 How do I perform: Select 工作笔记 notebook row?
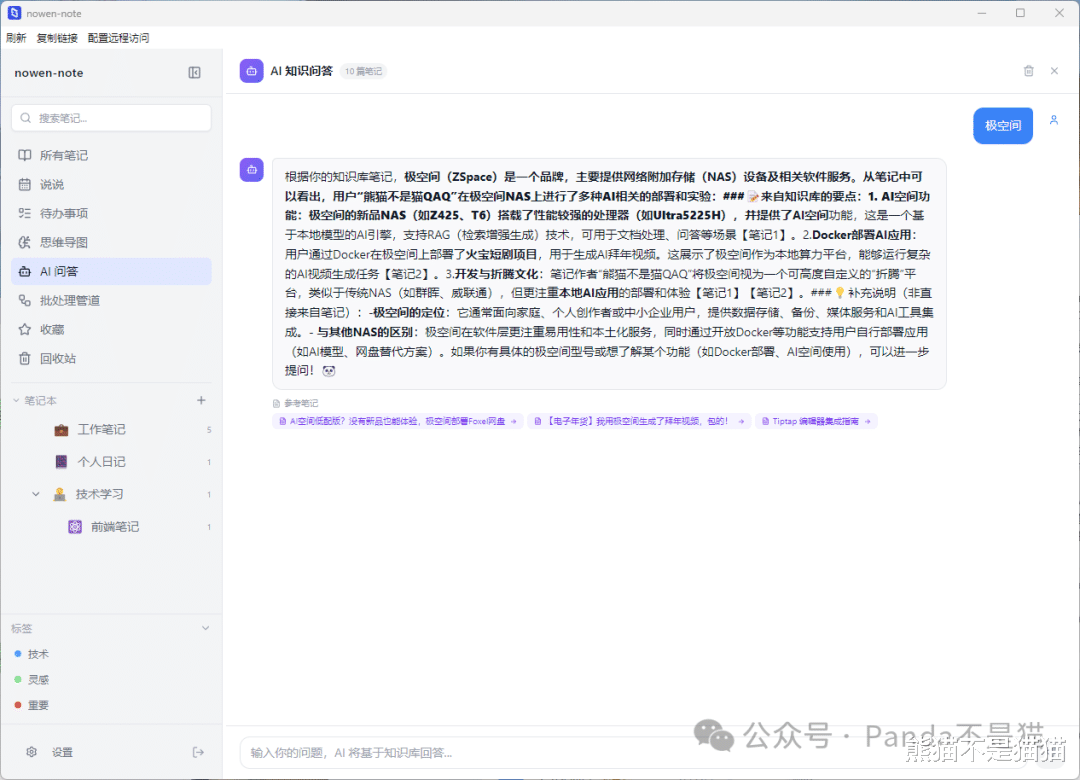(x=112, y=429)
